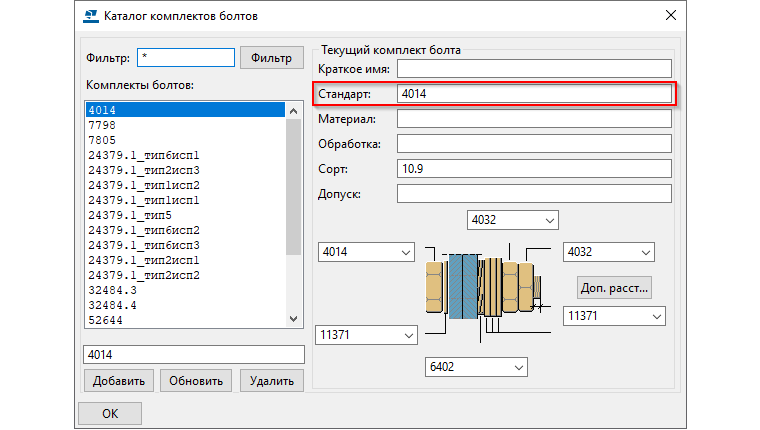Confirm with the OK button
760x430 pixels.
click(x=110, y=413)
